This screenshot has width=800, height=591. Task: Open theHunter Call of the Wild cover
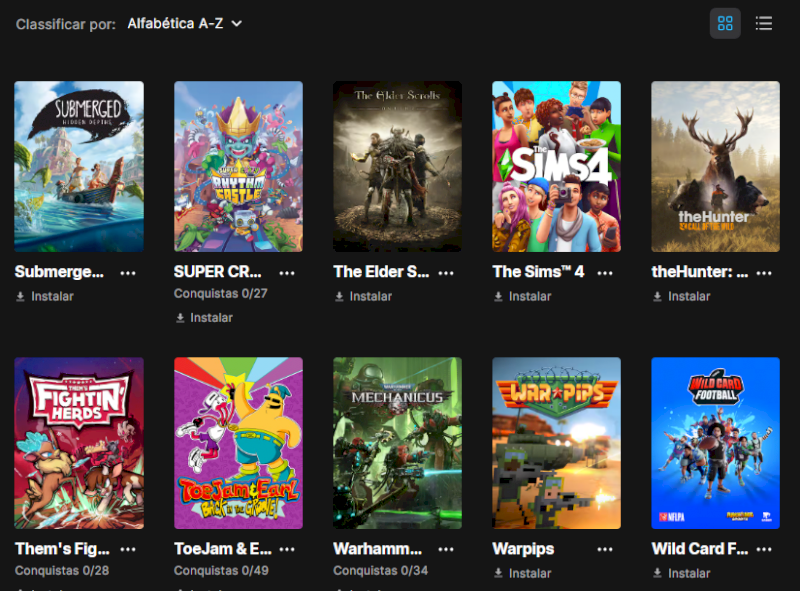pyautogui.click(x=715, y=166)
